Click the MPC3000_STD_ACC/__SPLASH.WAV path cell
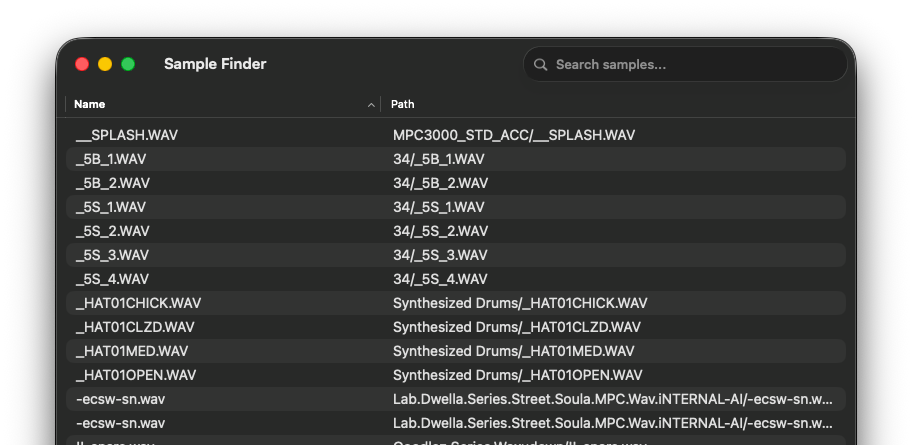 click(514, 135)
